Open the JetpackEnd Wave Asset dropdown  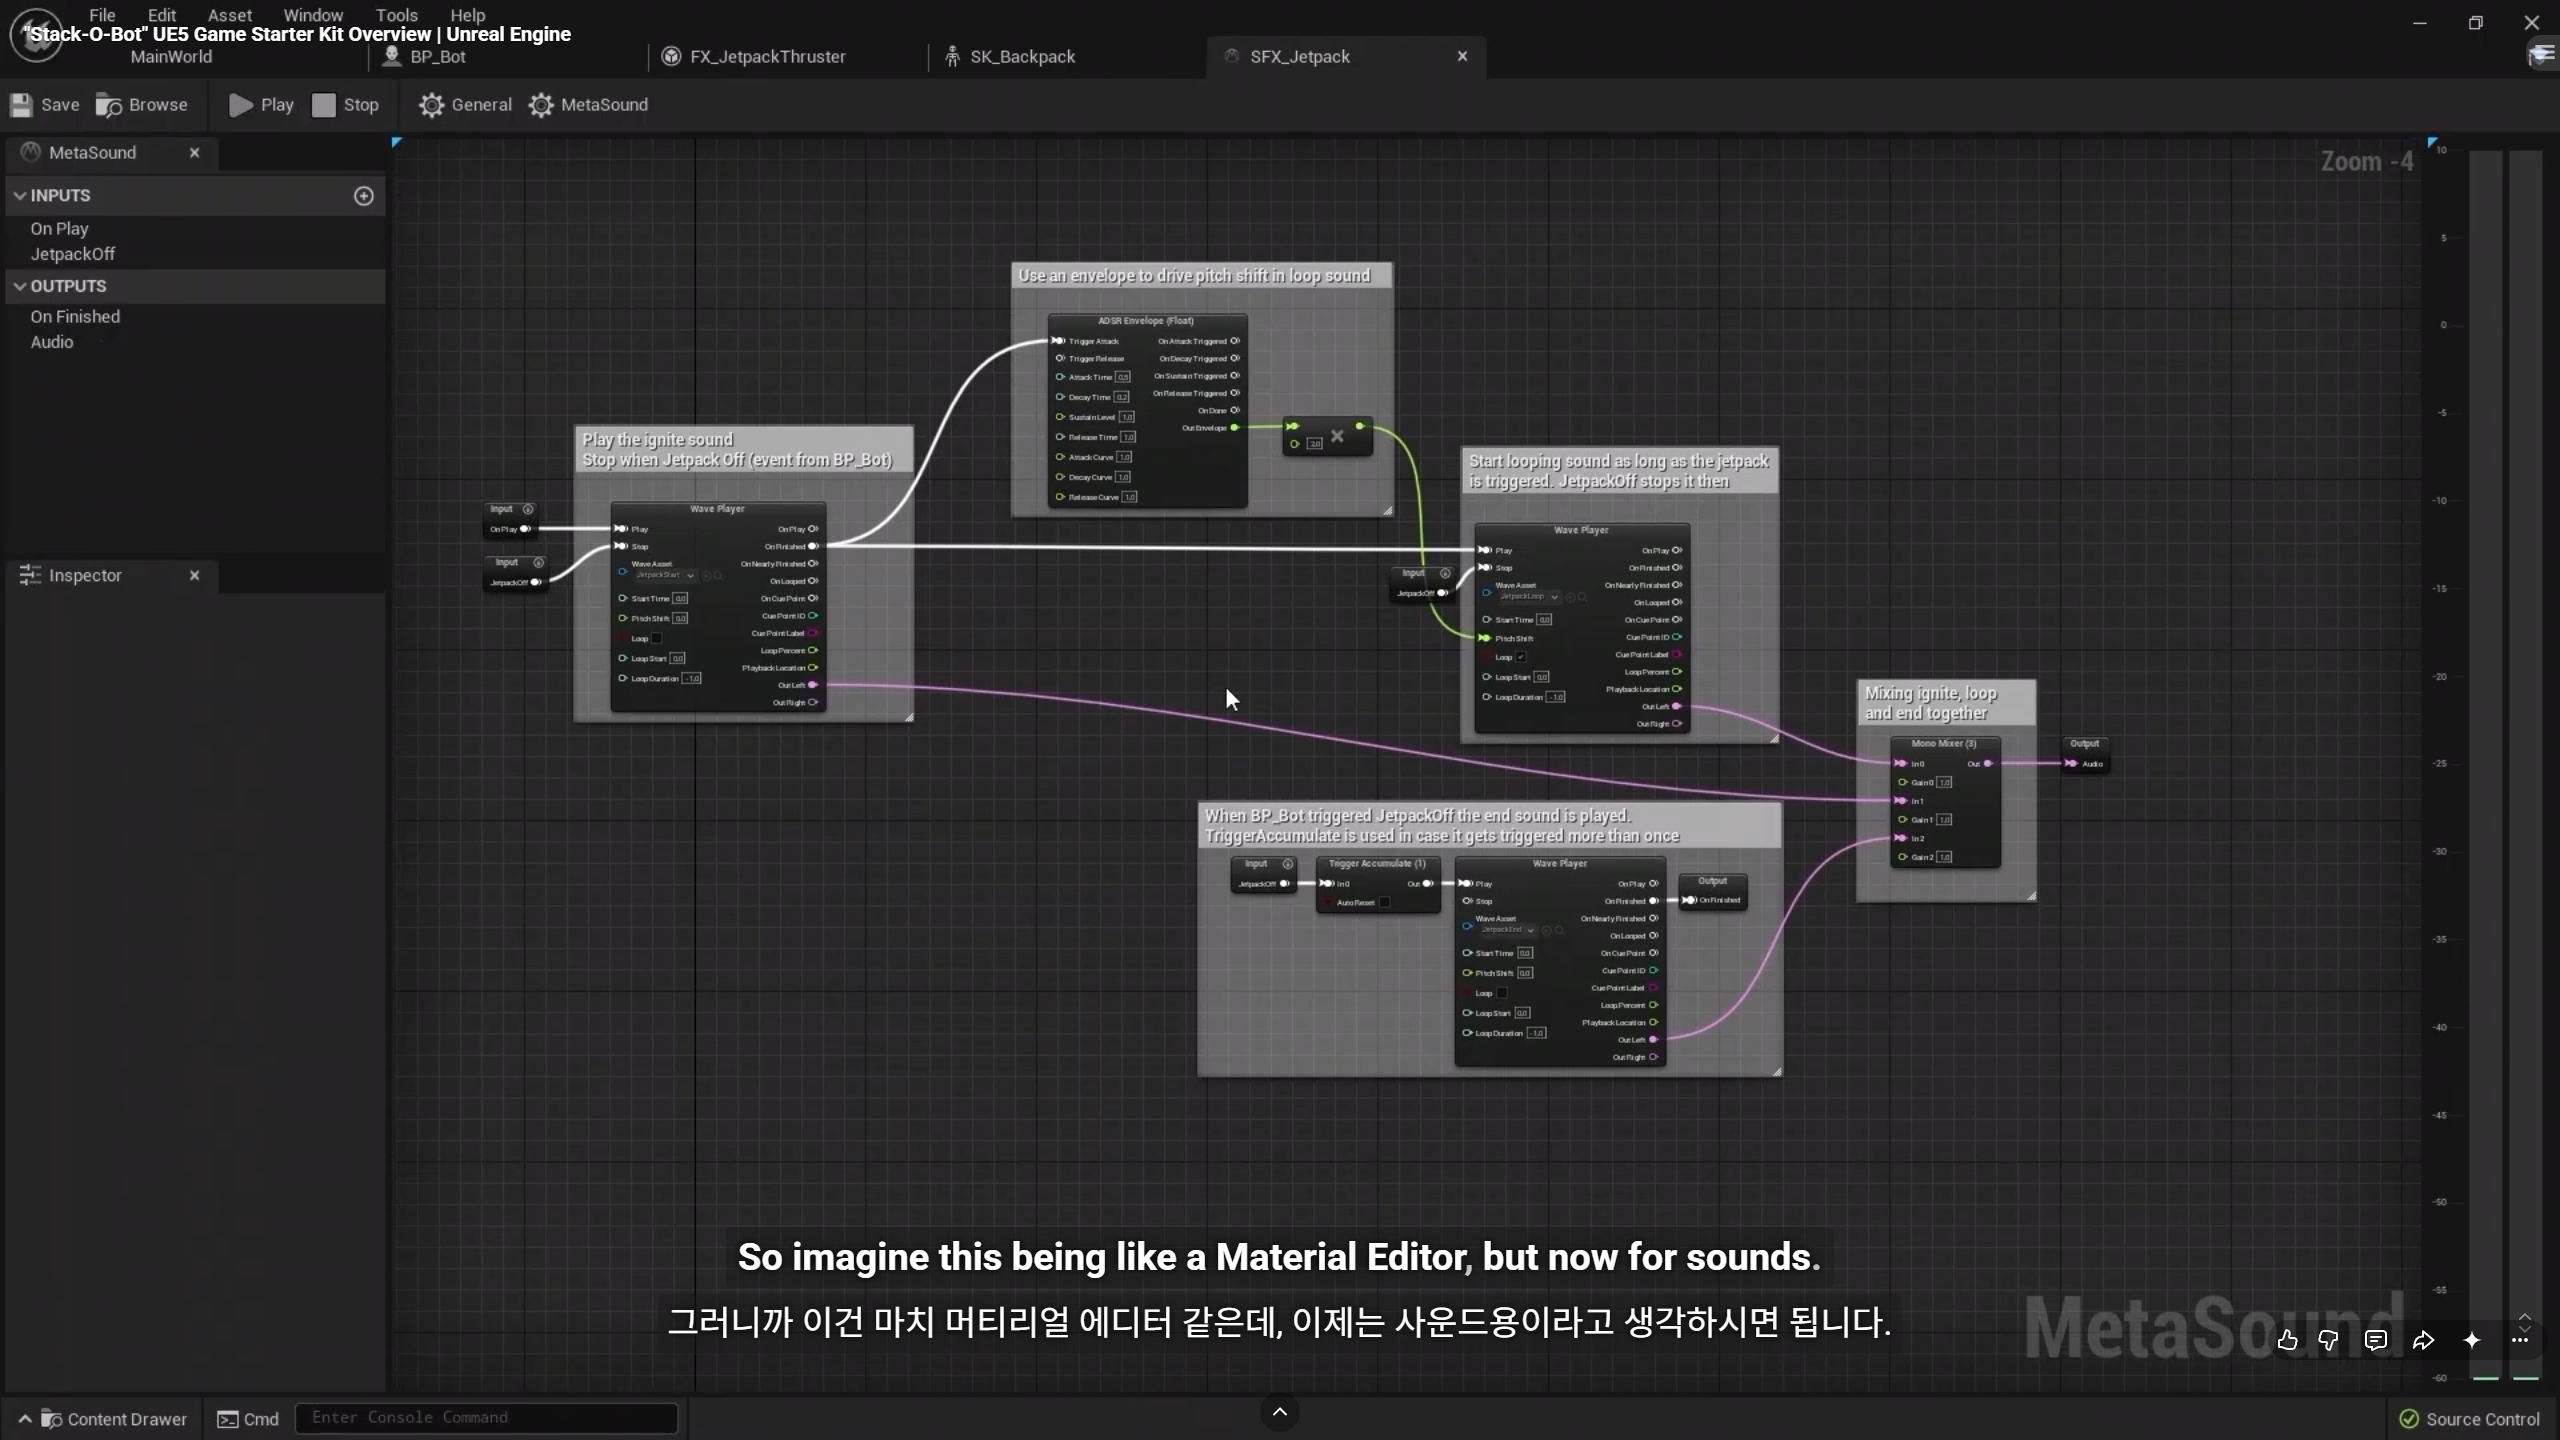click(x=1507, y=930)
